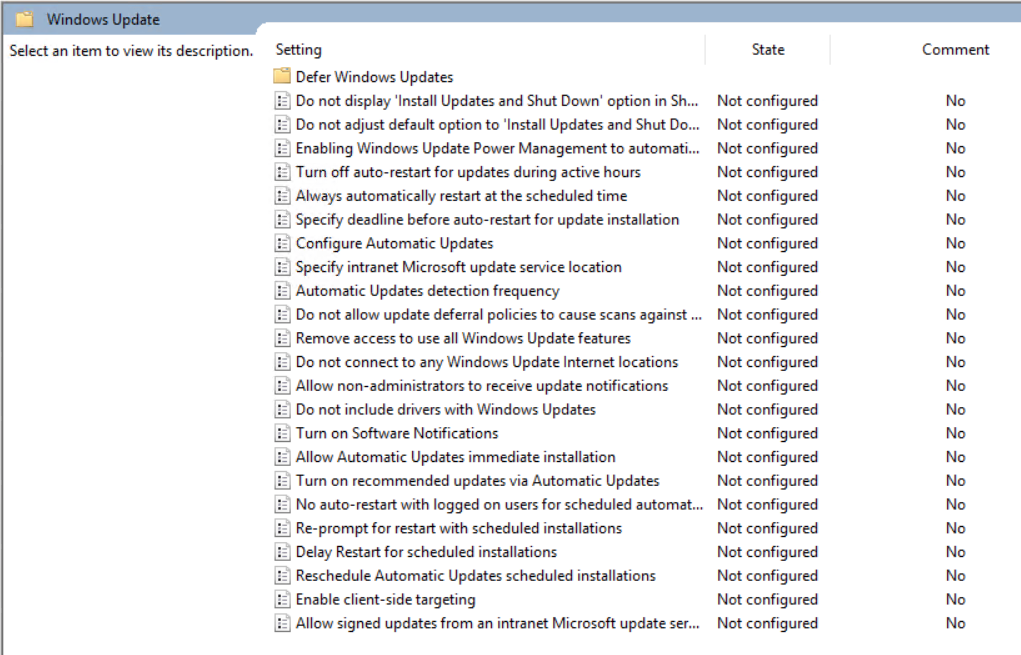The image size is (1021, 655).
Task: Click icon beside Re-prompt for restart policy
Action: [x=282, y=529]
